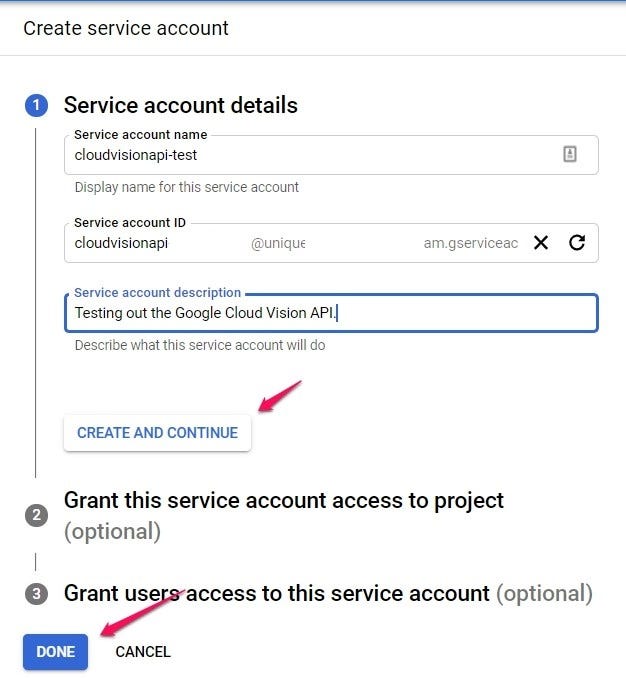Click the Service account description text box
Screen dimensions: 626x678
click(330, 313)
